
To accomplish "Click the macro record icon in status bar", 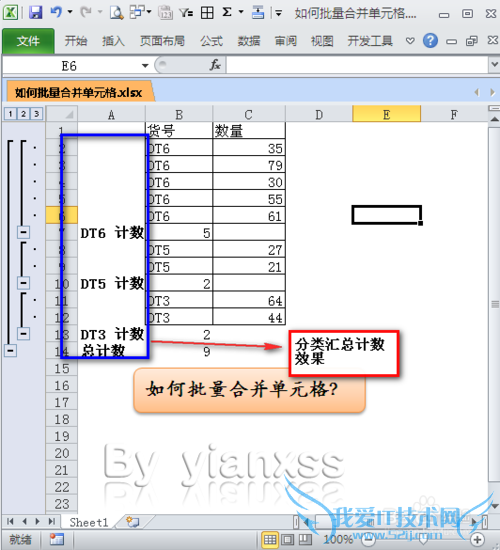I will pyautogui.click(x=57, y=539).
